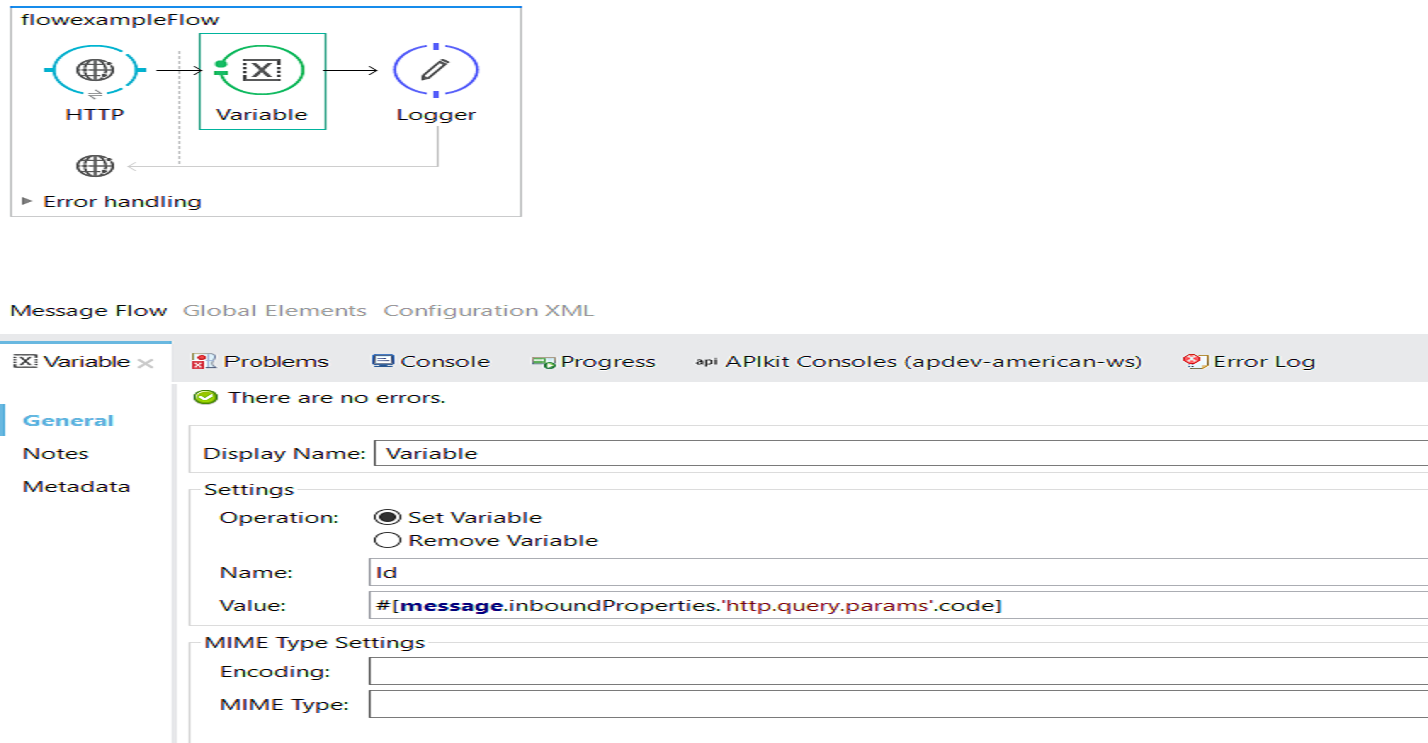Click the Console monitor icon
The image size is (1428, 743).
[x=383, y=362]
